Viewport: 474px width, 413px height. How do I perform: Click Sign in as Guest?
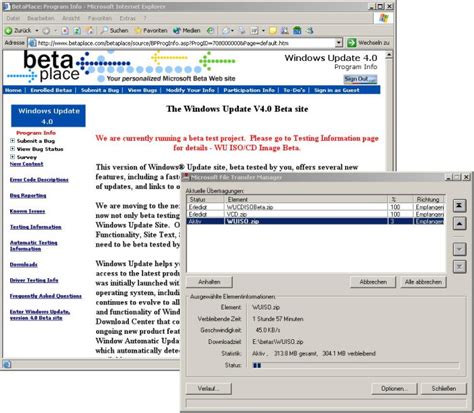337,90
